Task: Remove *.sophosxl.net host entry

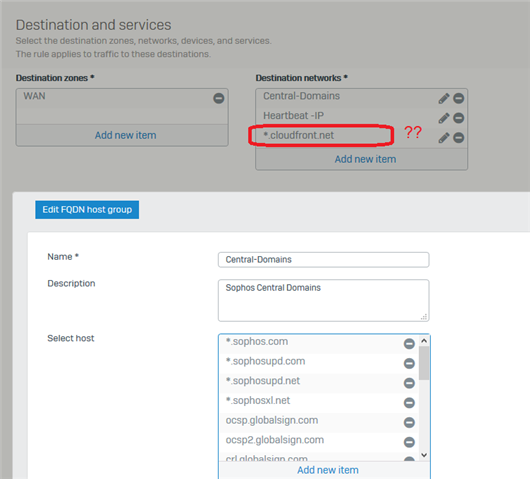Action: pyautogui.click(x=409, y=403)
